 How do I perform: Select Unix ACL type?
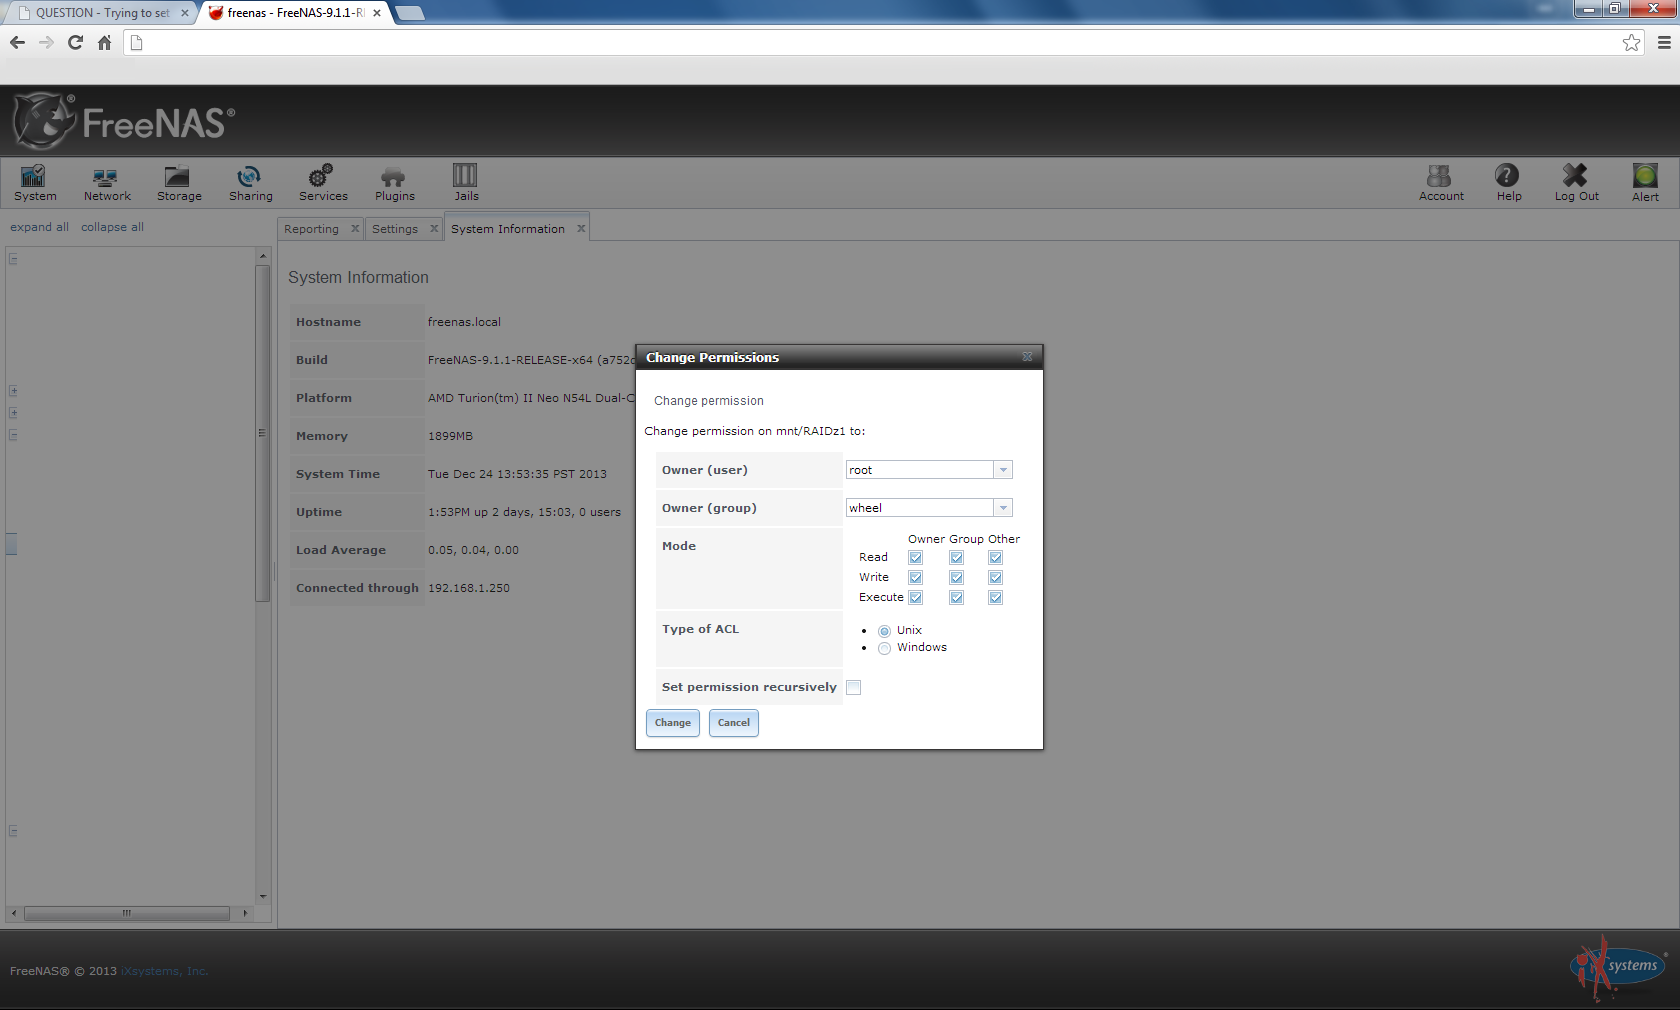[884, 631]
